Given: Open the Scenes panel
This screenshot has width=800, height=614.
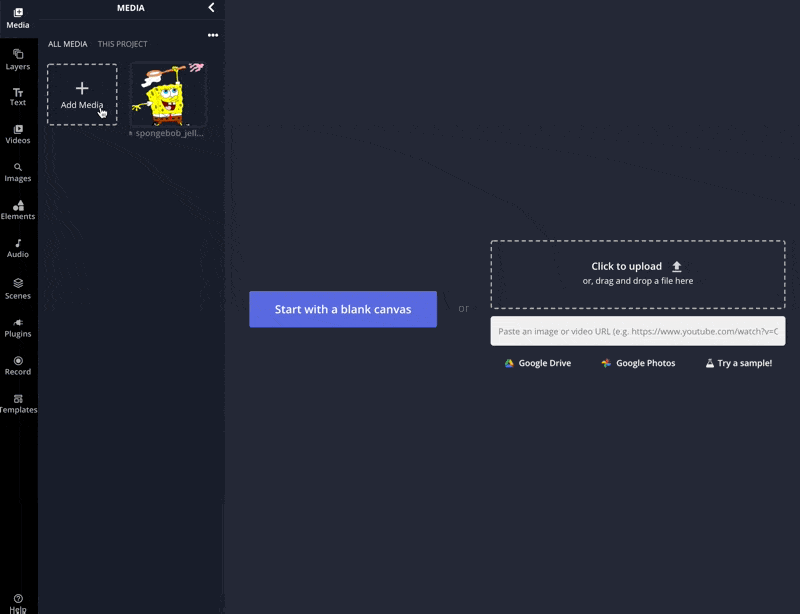Looking at the screenshot, I should [18, 288].
